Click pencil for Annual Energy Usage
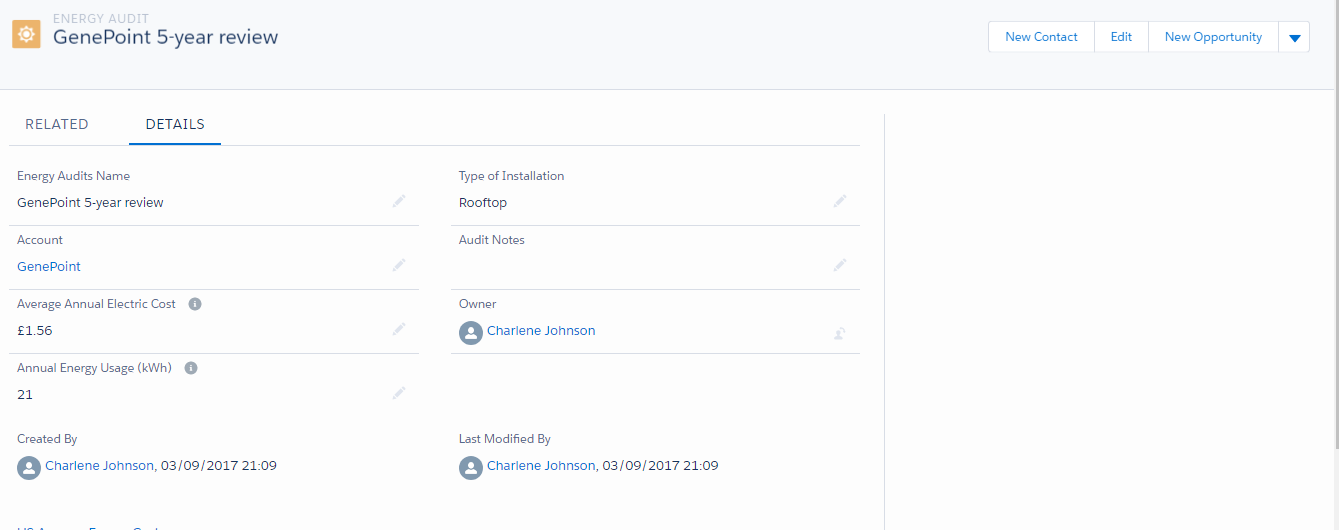The width and height of the screenshot is (1339, 530). coord(399,393)
